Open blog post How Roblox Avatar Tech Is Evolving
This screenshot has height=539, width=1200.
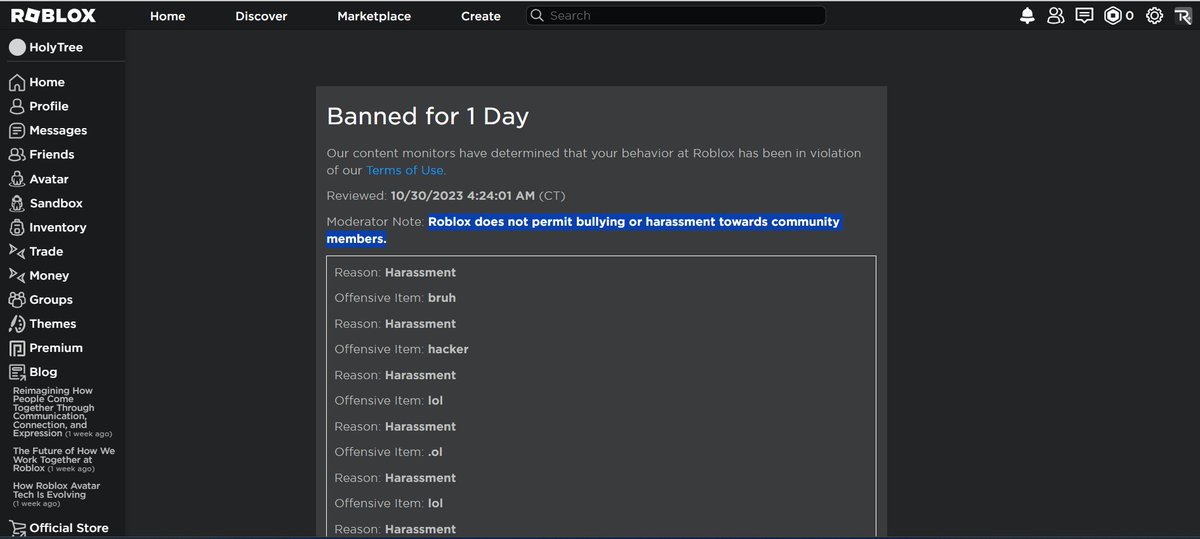(56, 494)
